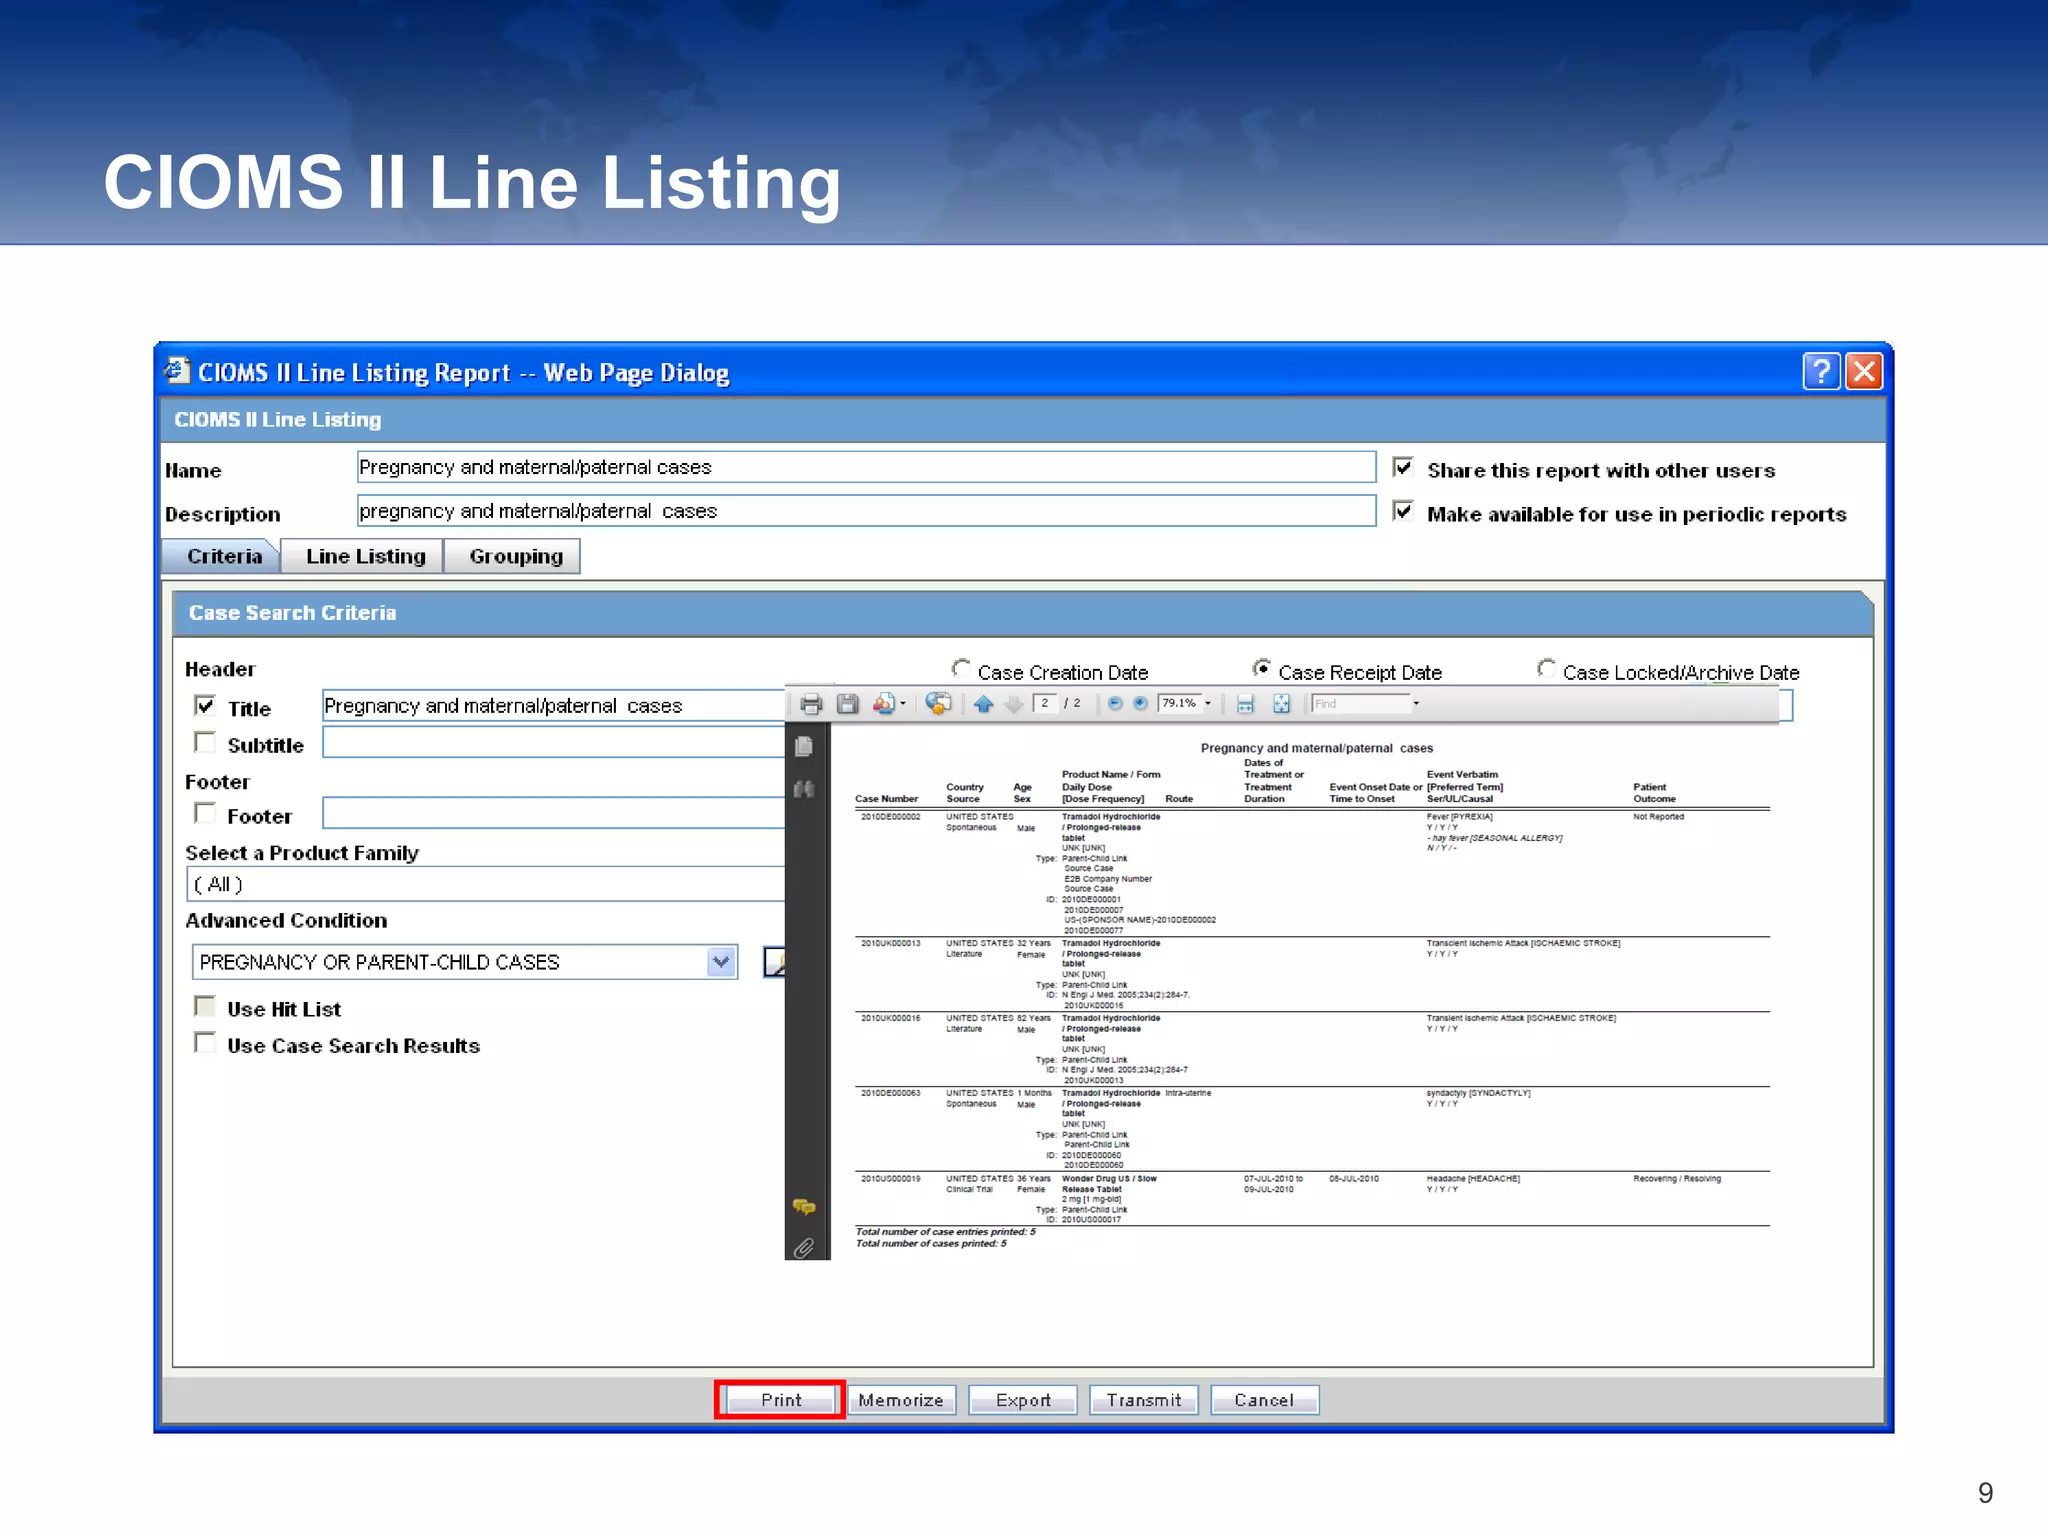The image size is (2048, 1536).
Task: Click the dialog Help question mark icon
Action: pyautogui.click(x=1822, y=371)
